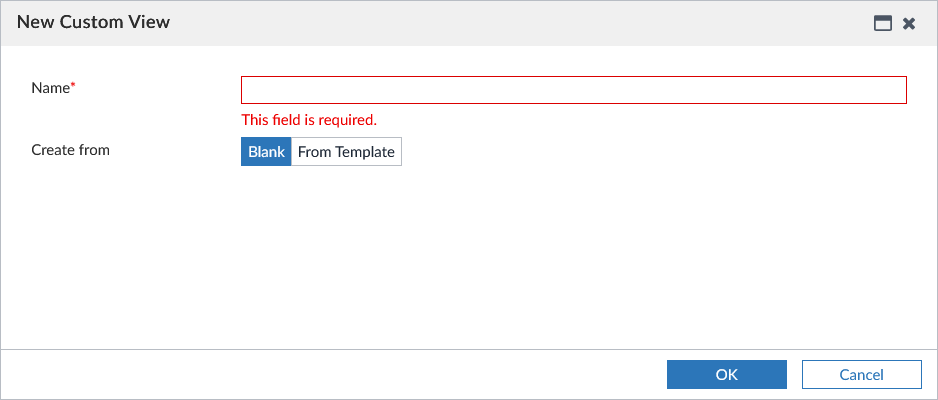The width and height of the screenshot is (938, 400).
Task: Click the Name text input field
Action: 573,90
